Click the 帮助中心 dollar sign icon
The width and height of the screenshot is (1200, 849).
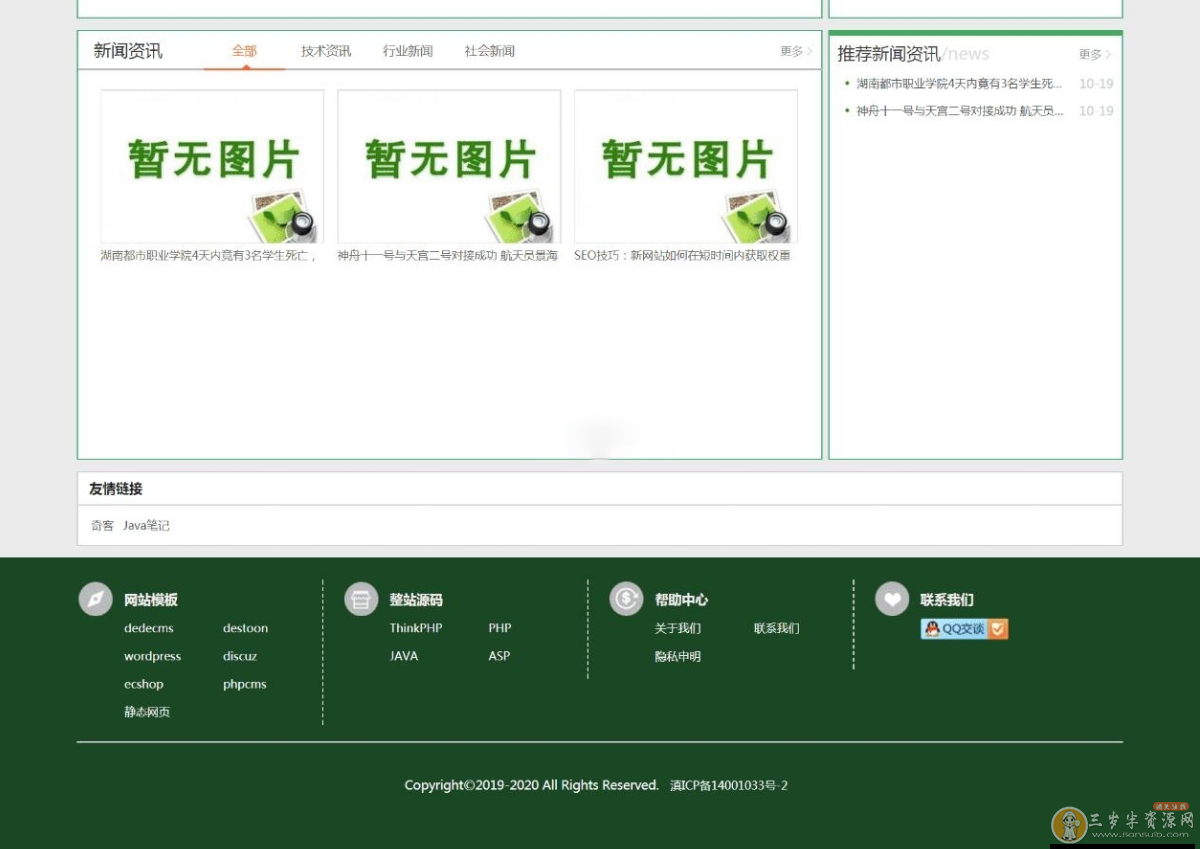[626, 598]
